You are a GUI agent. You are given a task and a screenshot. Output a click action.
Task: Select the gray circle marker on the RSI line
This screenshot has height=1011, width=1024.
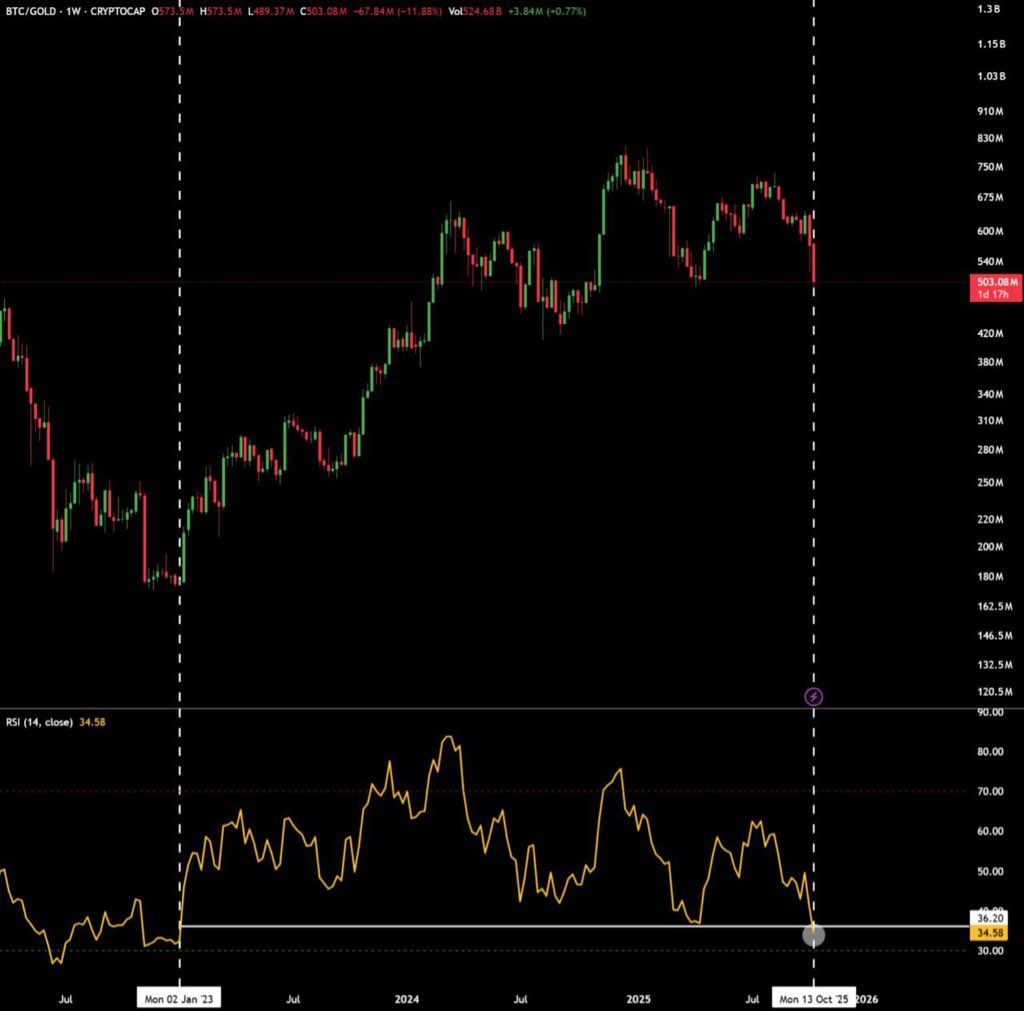coord(813,936)
